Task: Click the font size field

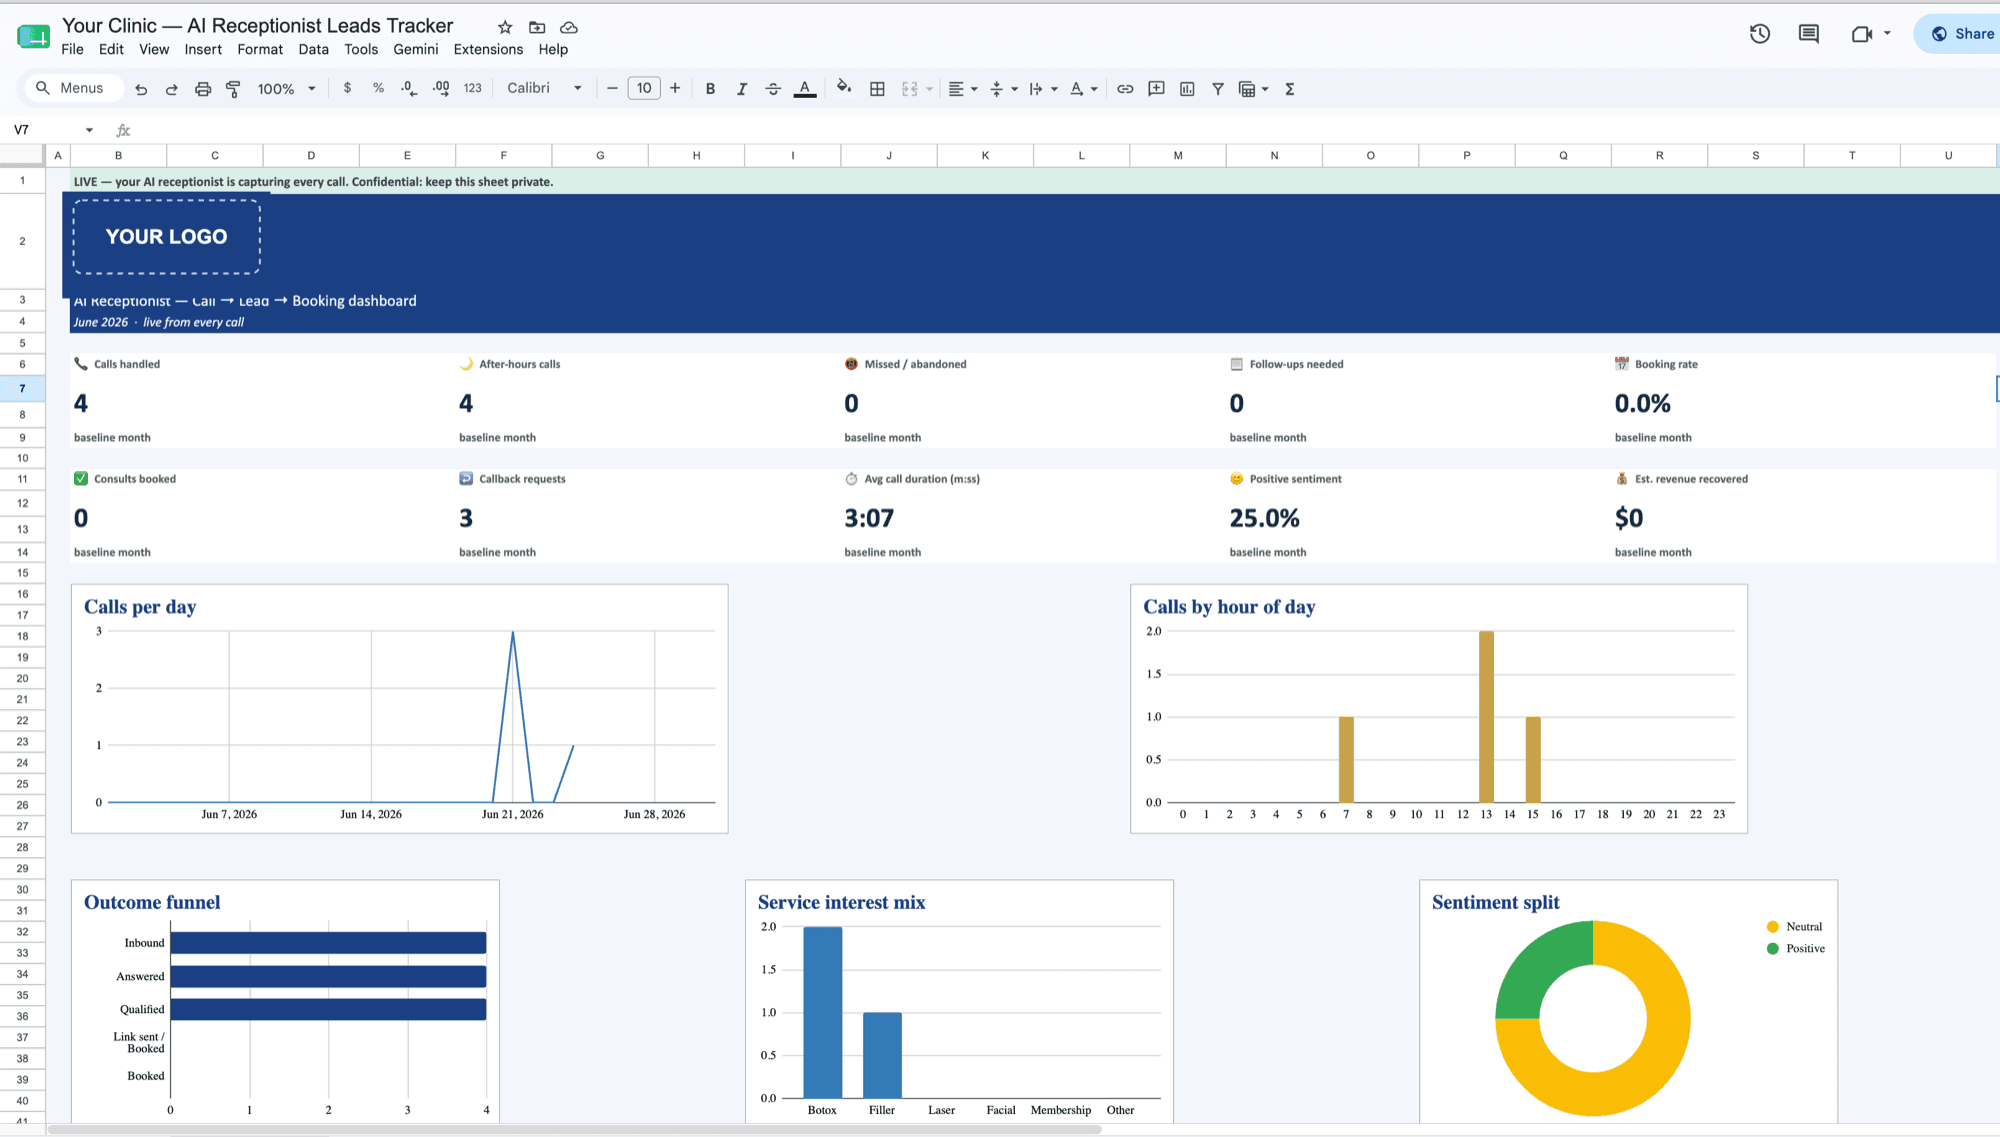Action: click(x=644, y=88)
